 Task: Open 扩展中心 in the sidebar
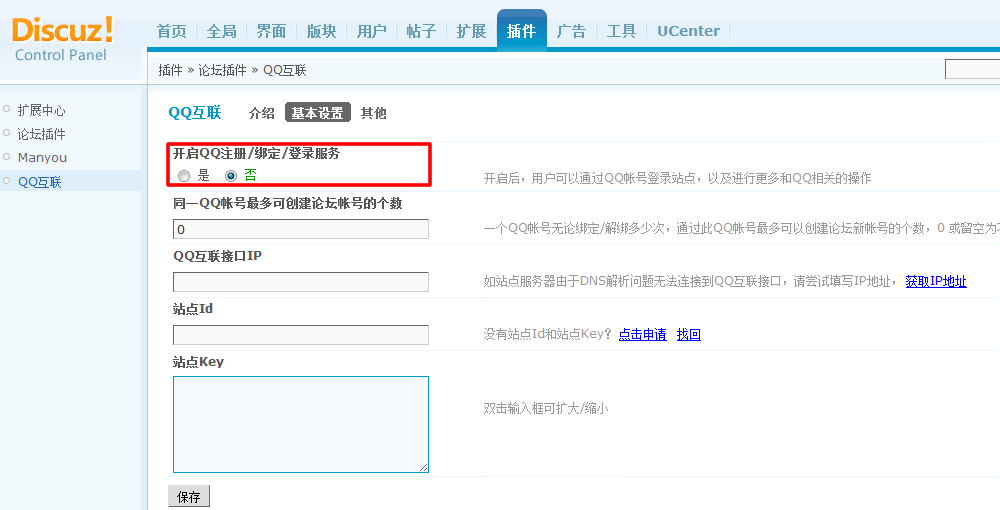coord(41,110)
